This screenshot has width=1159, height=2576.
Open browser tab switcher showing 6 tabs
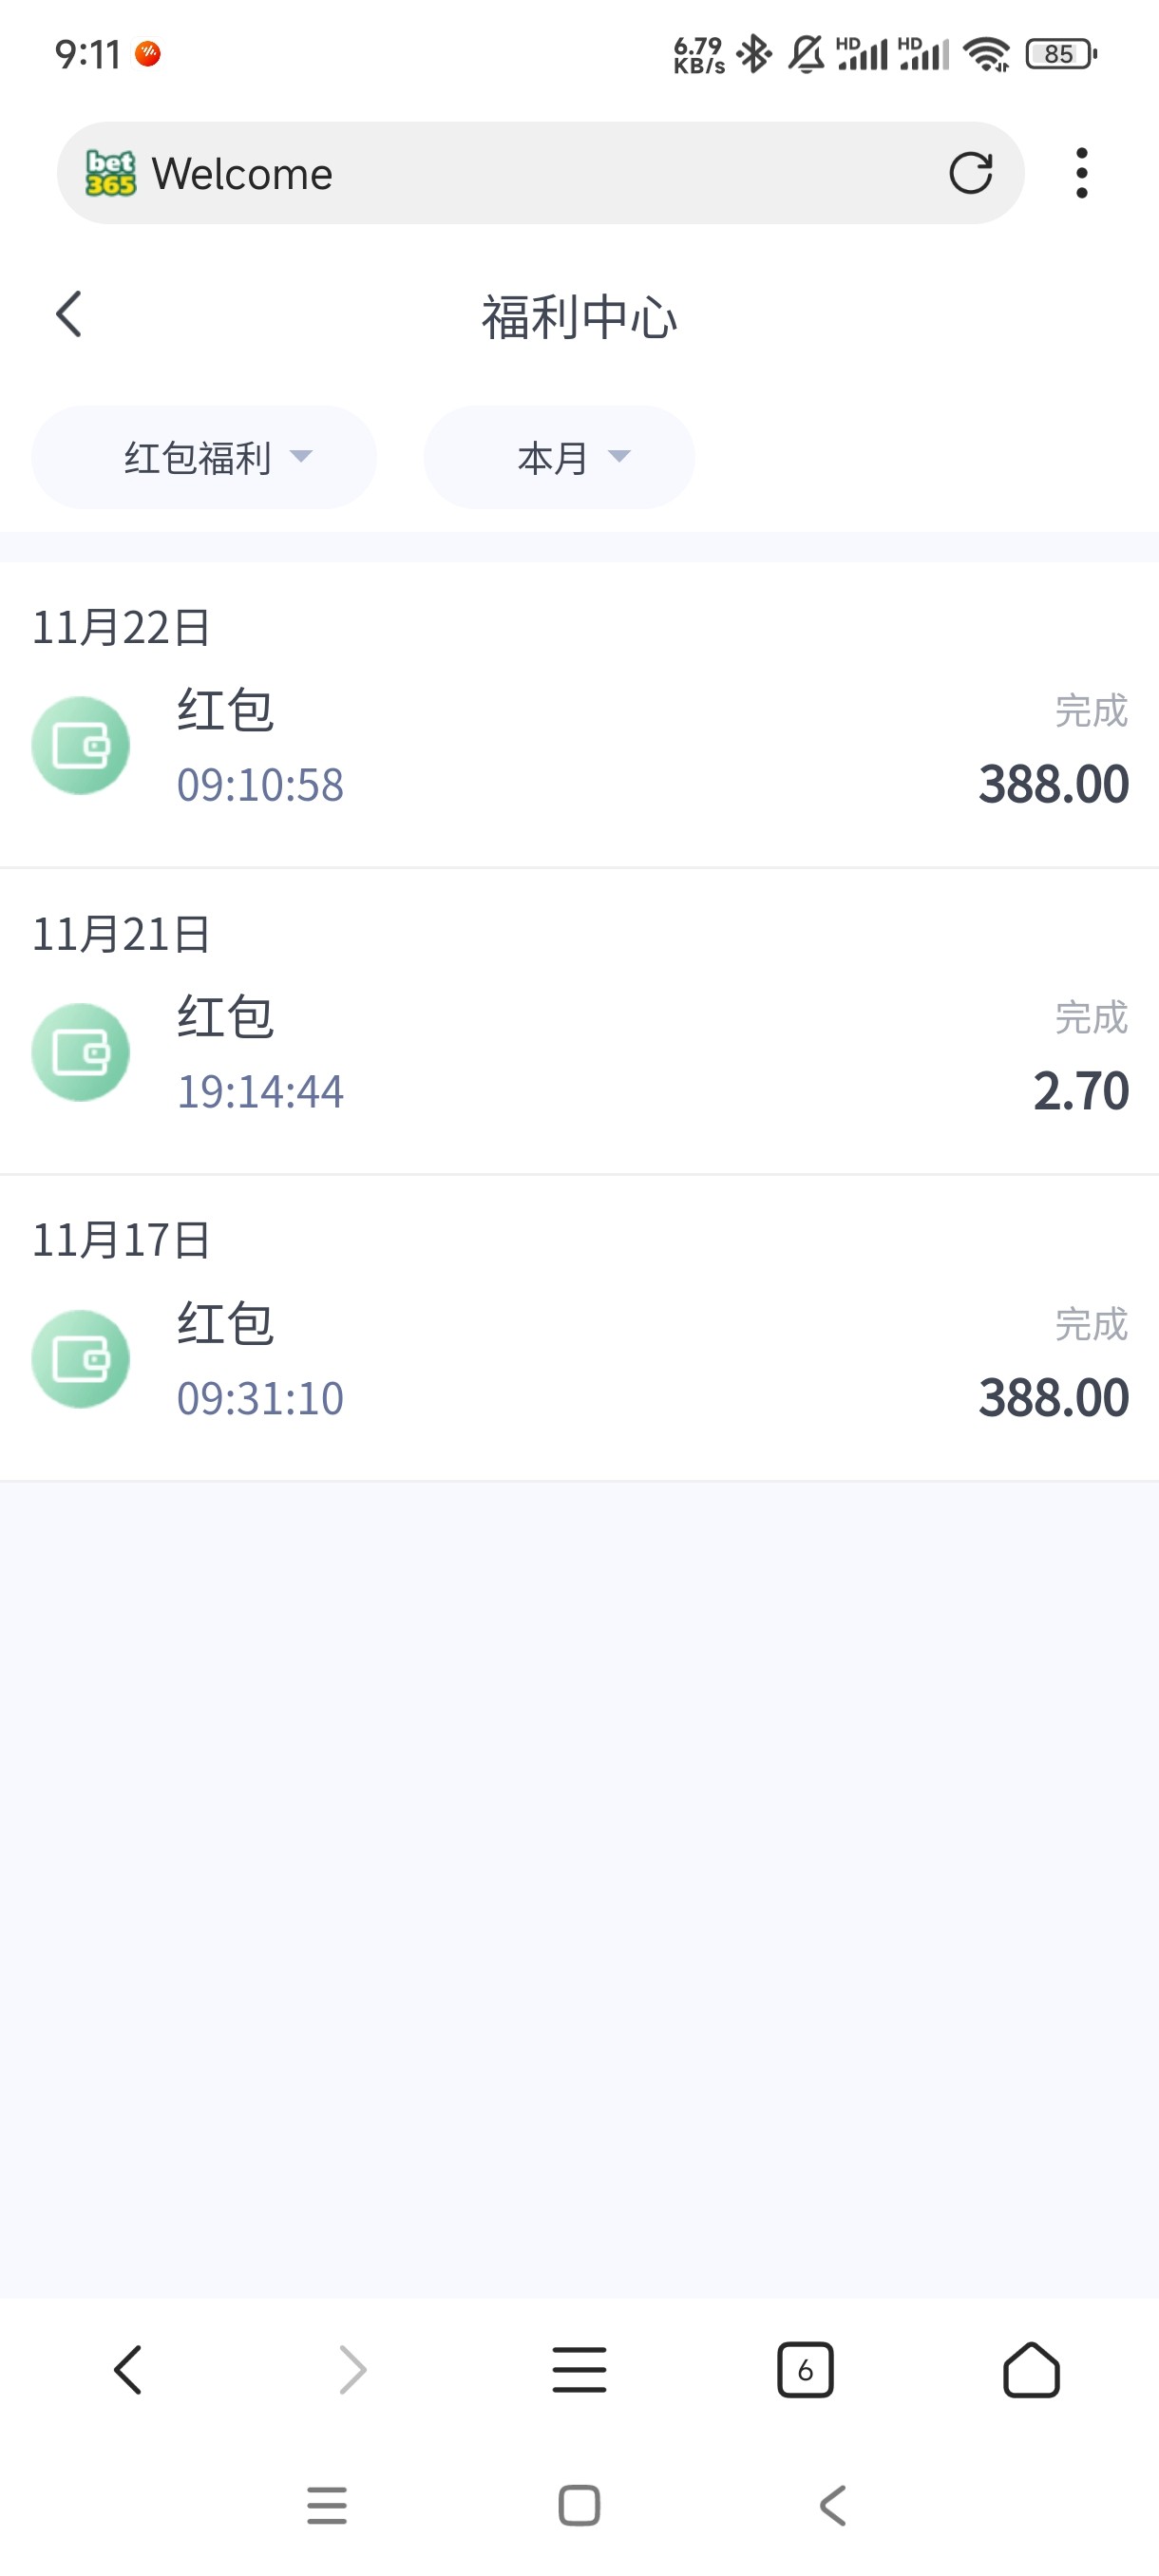[x=805, y=2369]
